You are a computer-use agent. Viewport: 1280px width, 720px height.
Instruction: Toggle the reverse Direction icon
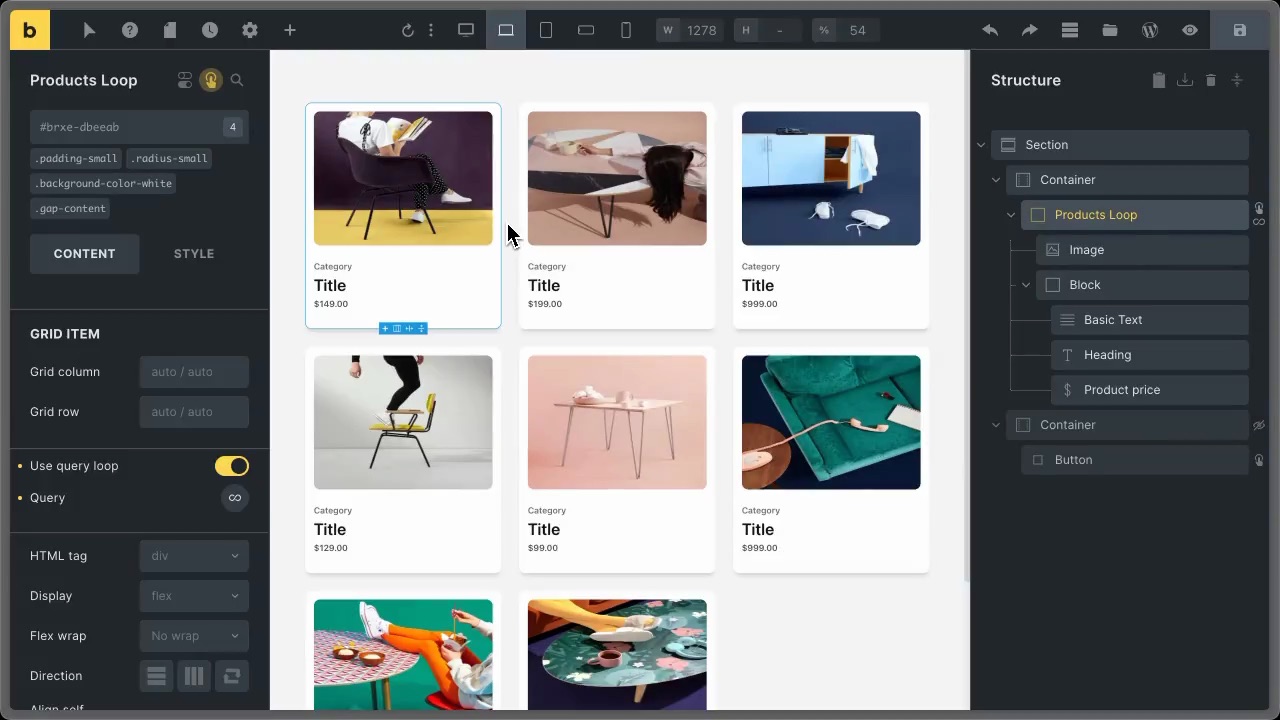(x=232, y=676)
